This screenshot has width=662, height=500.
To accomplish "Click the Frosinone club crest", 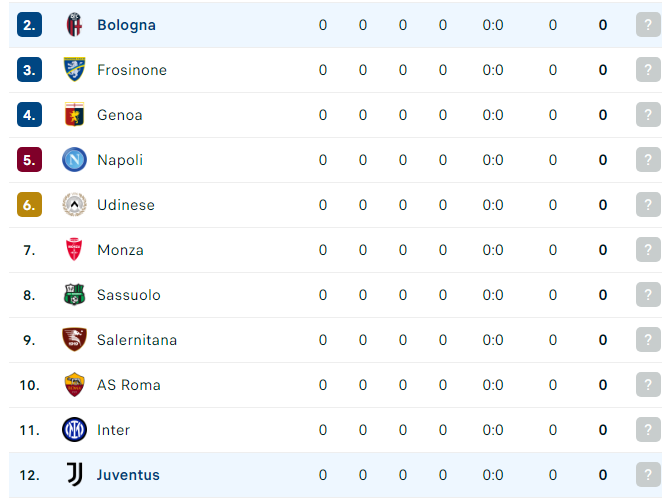I will [x=74, y=70].
